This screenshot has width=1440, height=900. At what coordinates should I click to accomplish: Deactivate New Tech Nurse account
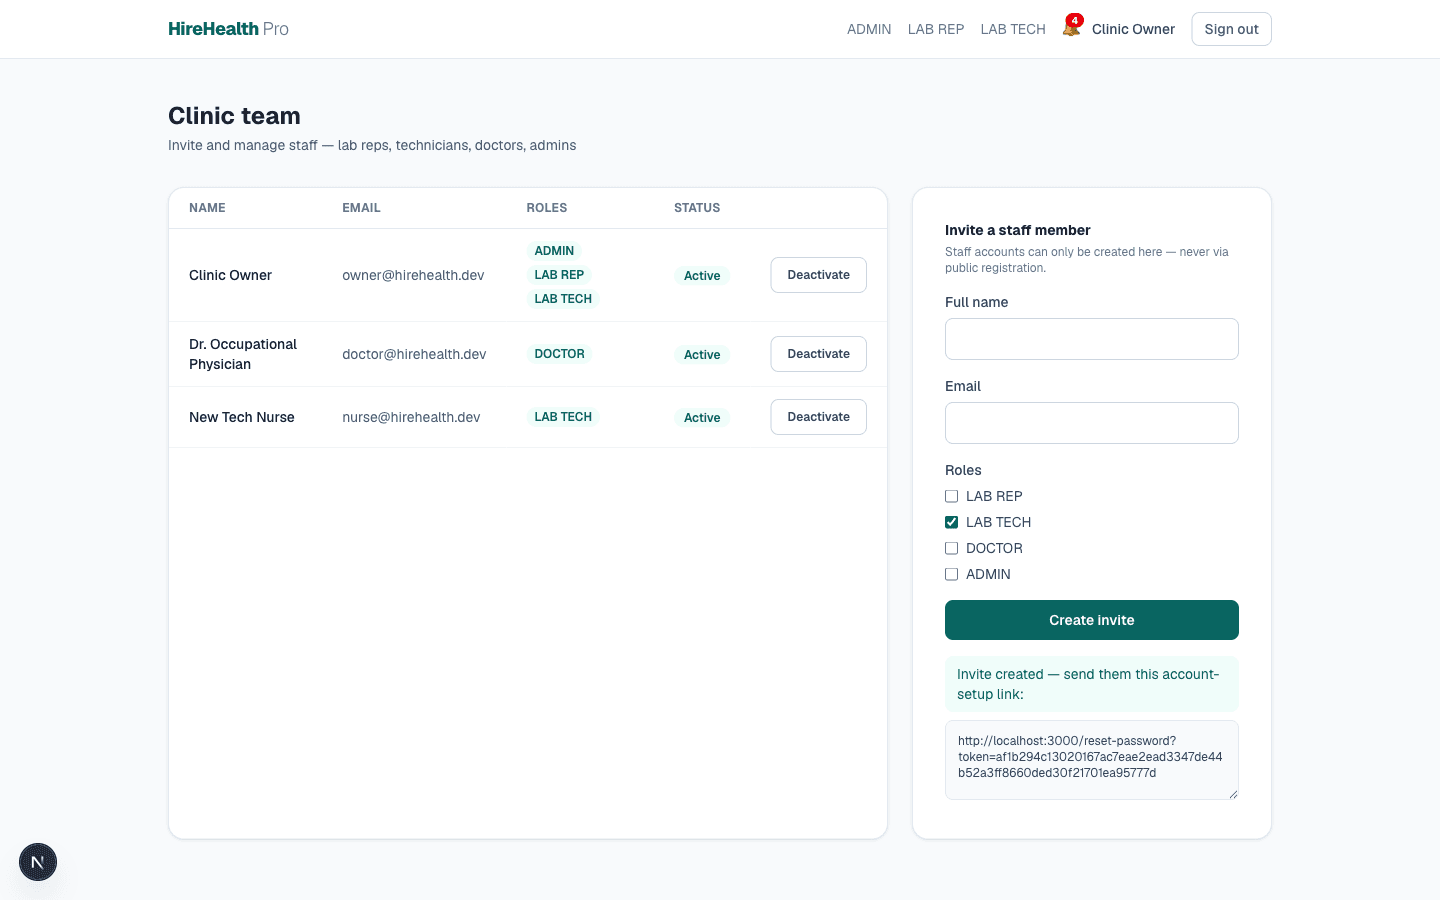tap(818, 417)
